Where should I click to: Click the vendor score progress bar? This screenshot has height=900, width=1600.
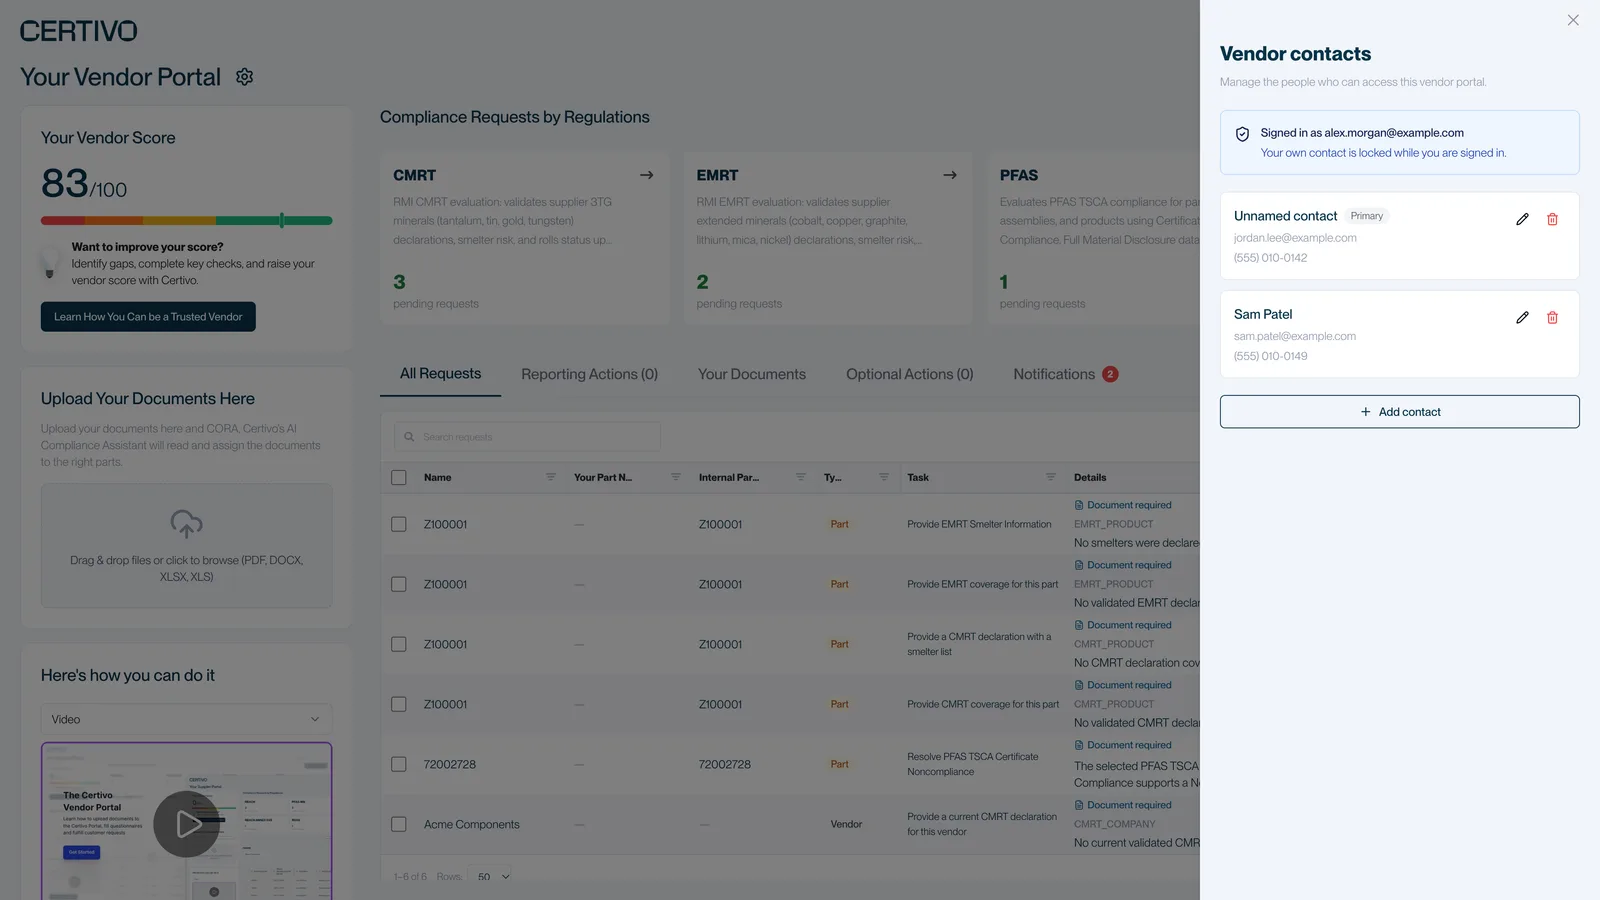(x=187, y=220)
